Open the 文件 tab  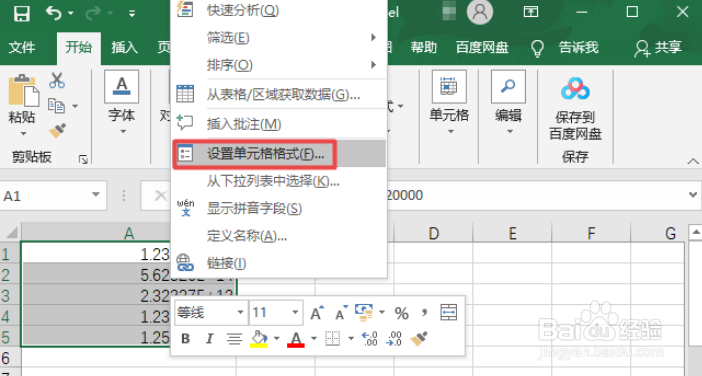coord(22,47)
